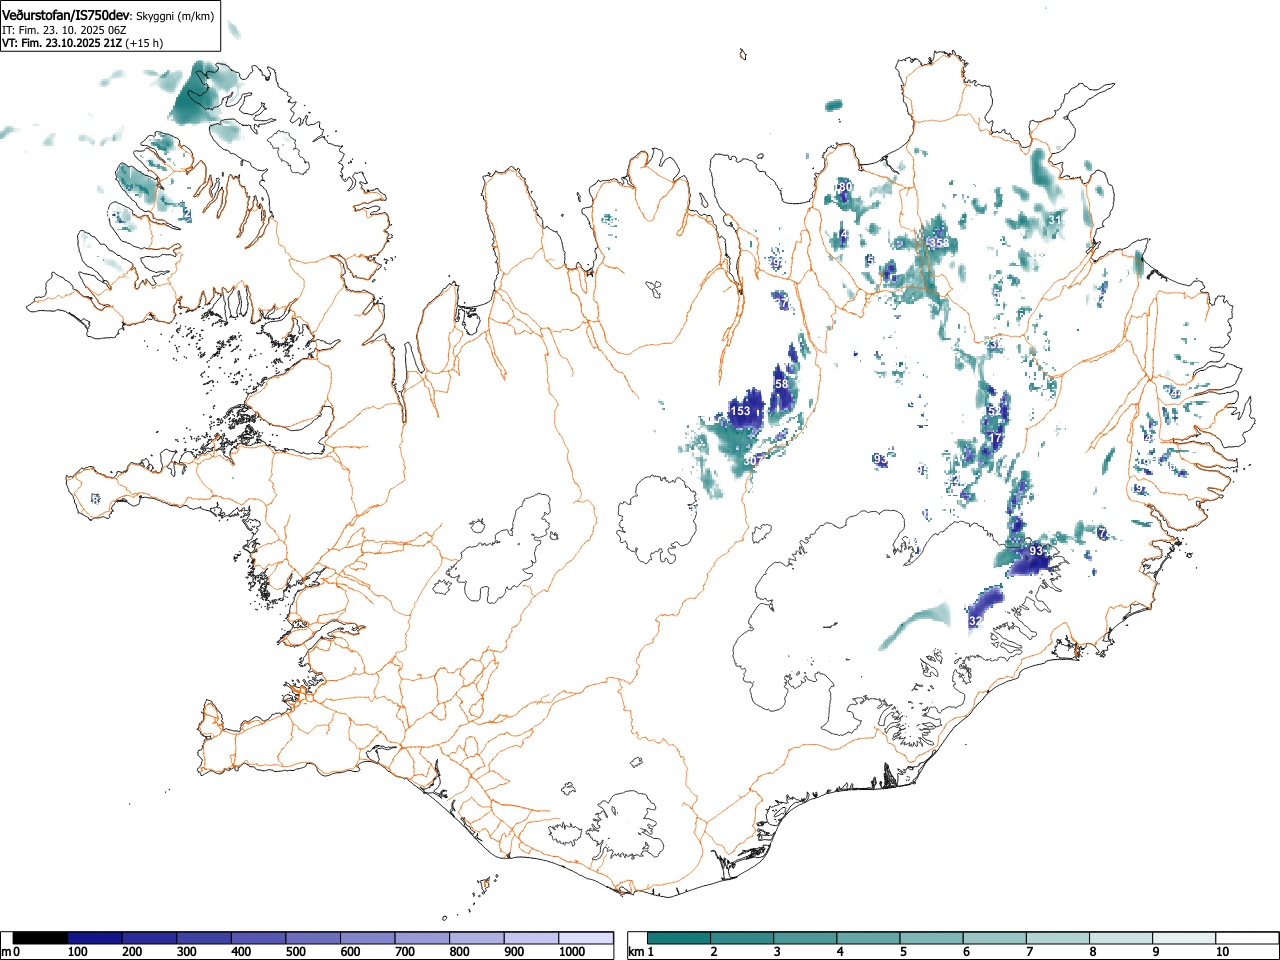Click the 'm0' label on the meter legend
This screenshot has width=1280, height=960.
tap(11, 952)
